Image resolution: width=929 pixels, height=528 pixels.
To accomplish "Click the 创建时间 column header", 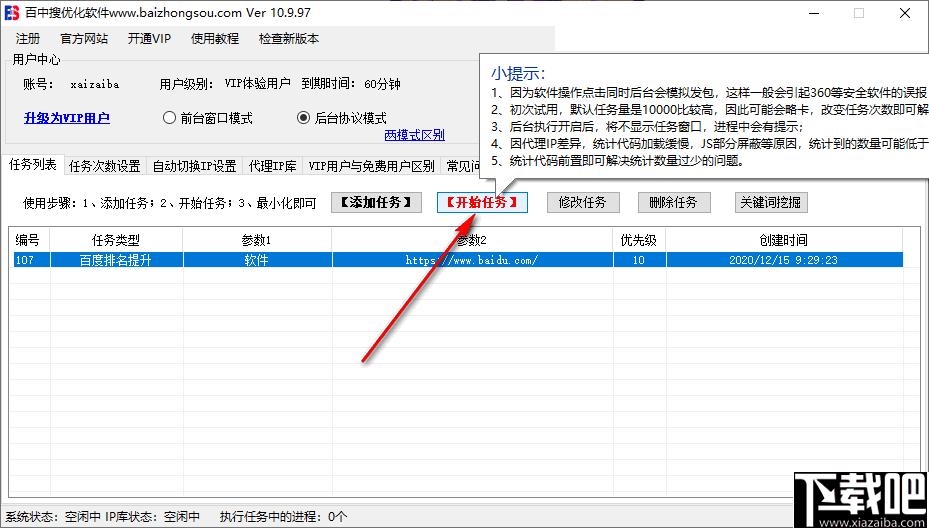I will [x=783, y=240].
